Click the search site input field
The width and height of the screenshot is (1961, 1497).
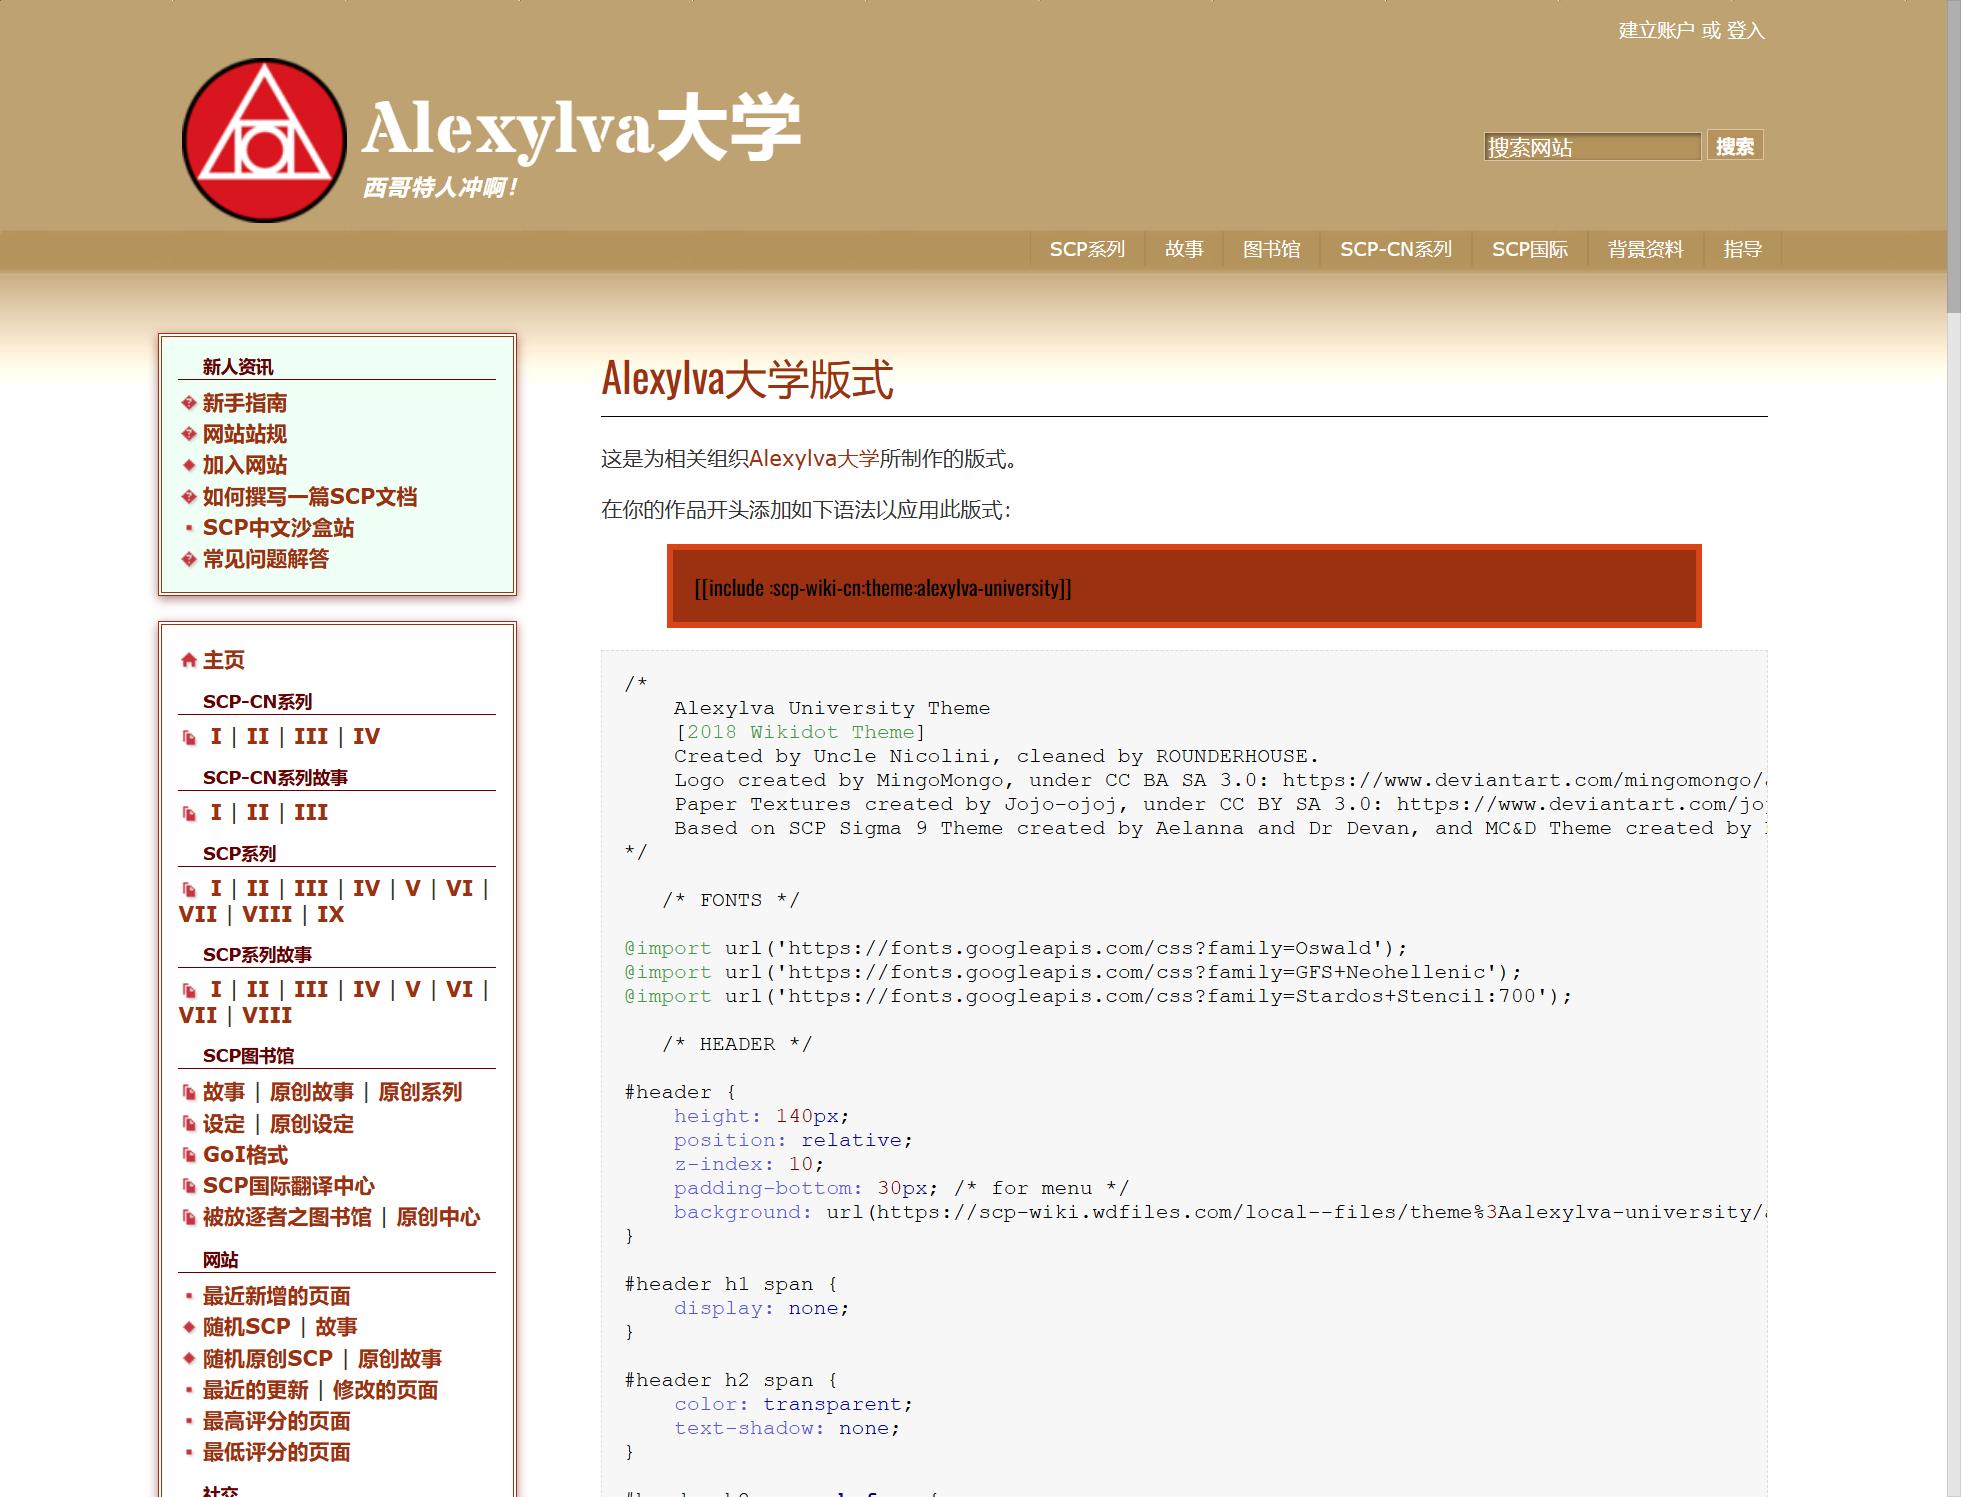[1591, 147]
